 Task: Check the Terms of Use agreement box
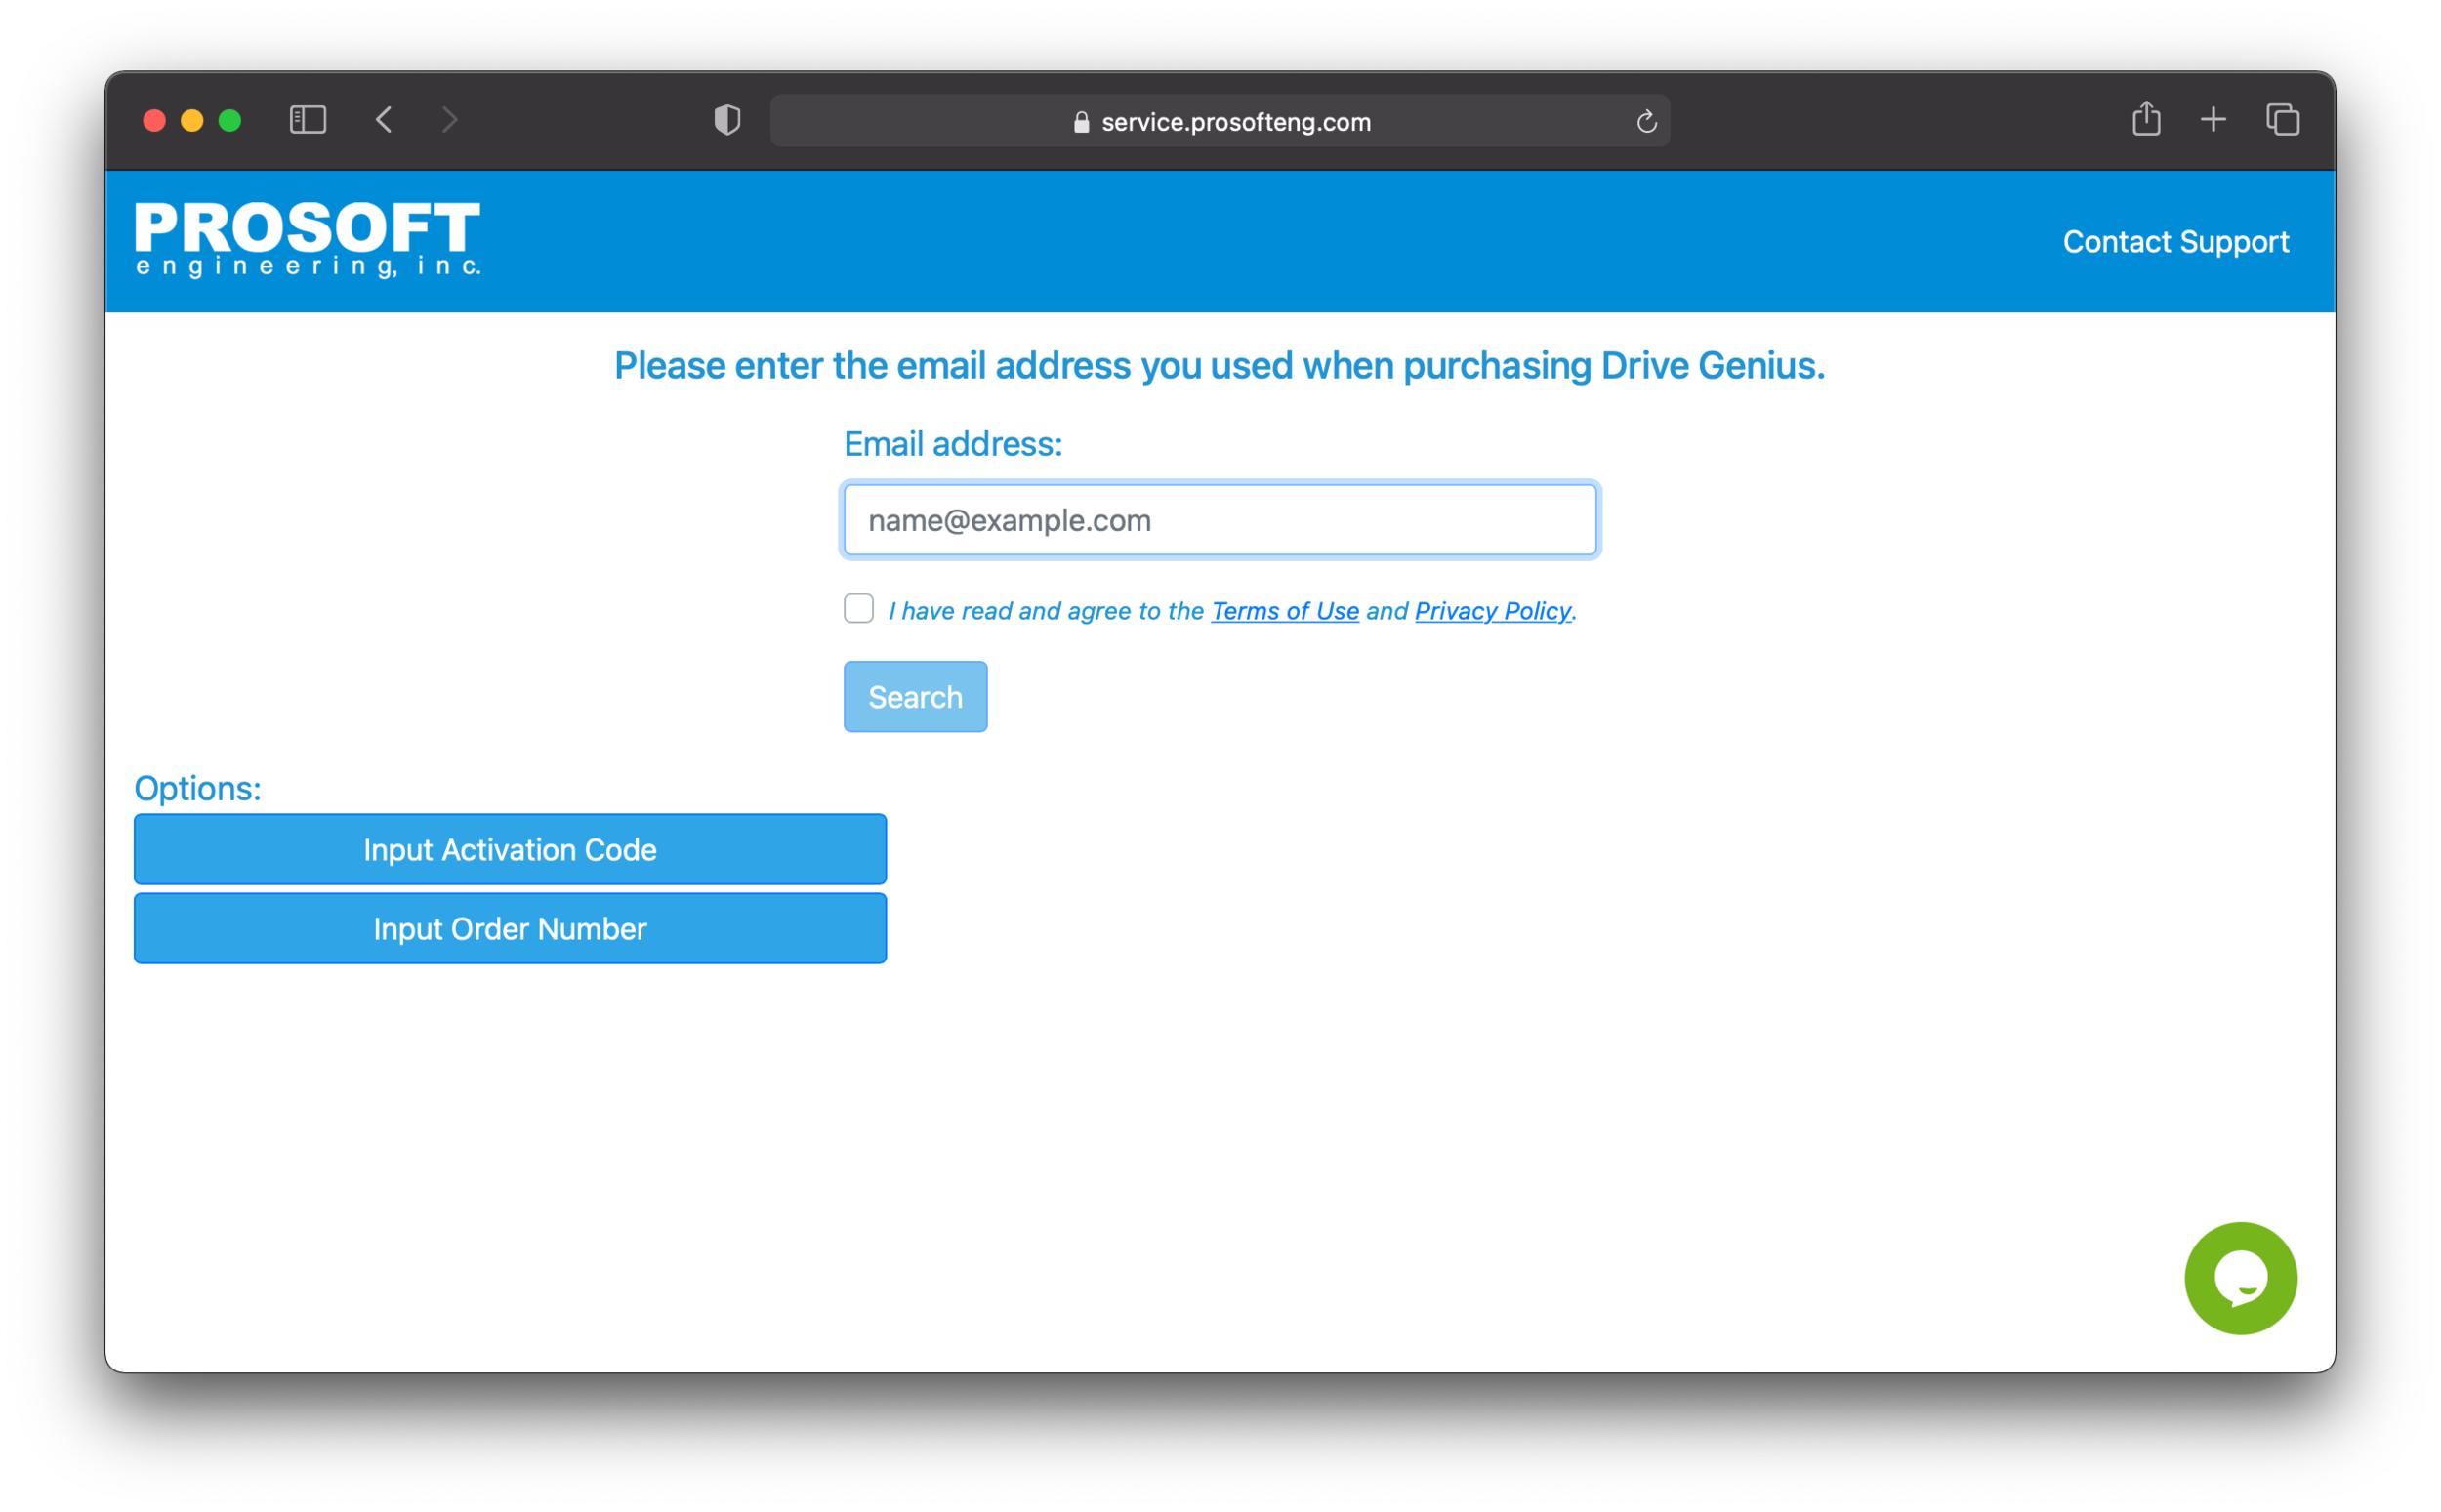pyautogui.click(x=858, y=609)
